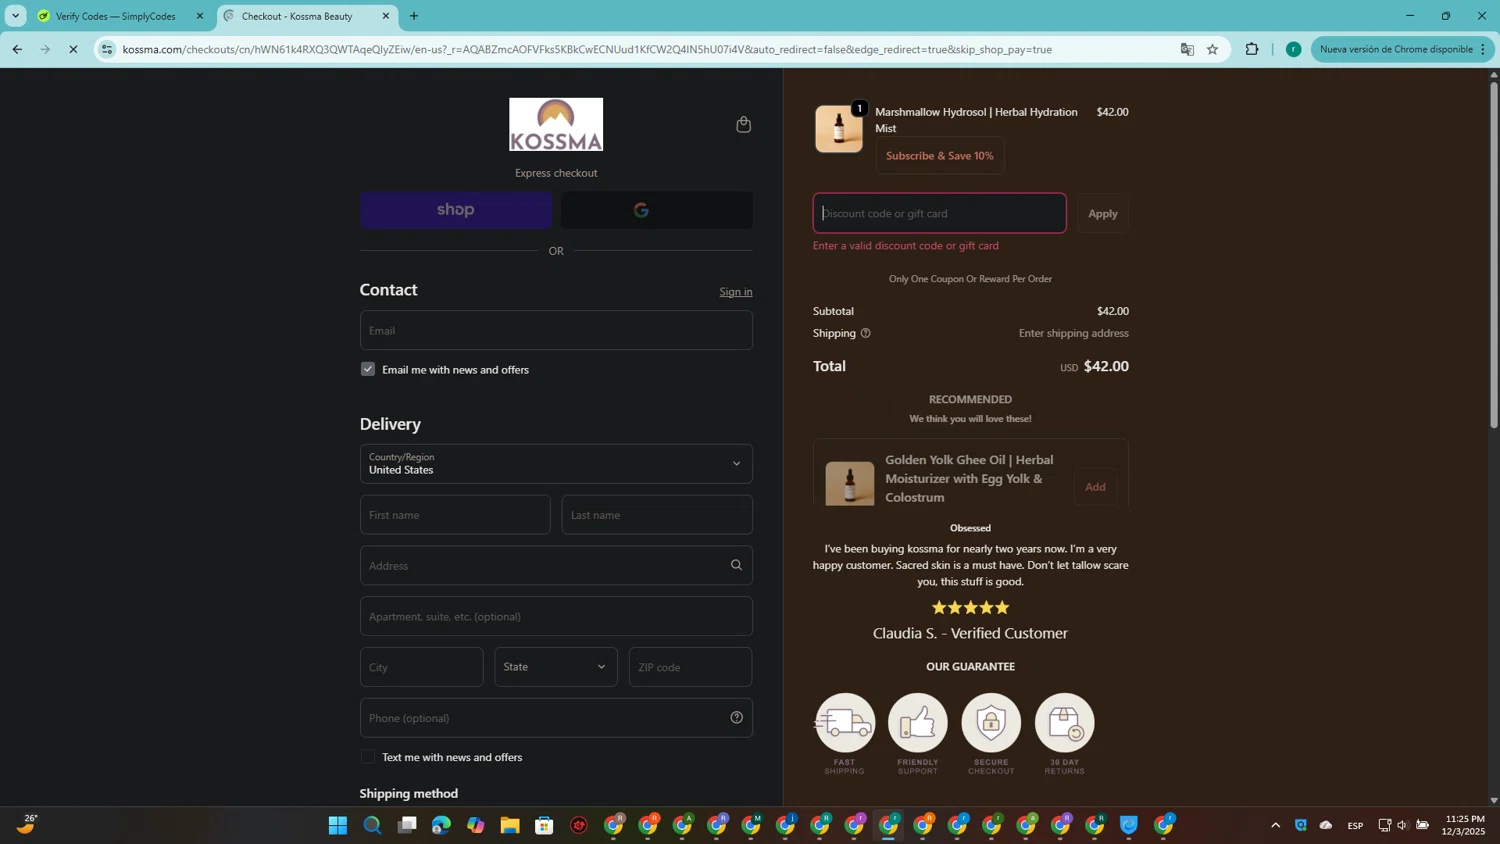The image size is (1500, 844).
Task: Open the tab search dropdown arrow
Action: [15, 16]
